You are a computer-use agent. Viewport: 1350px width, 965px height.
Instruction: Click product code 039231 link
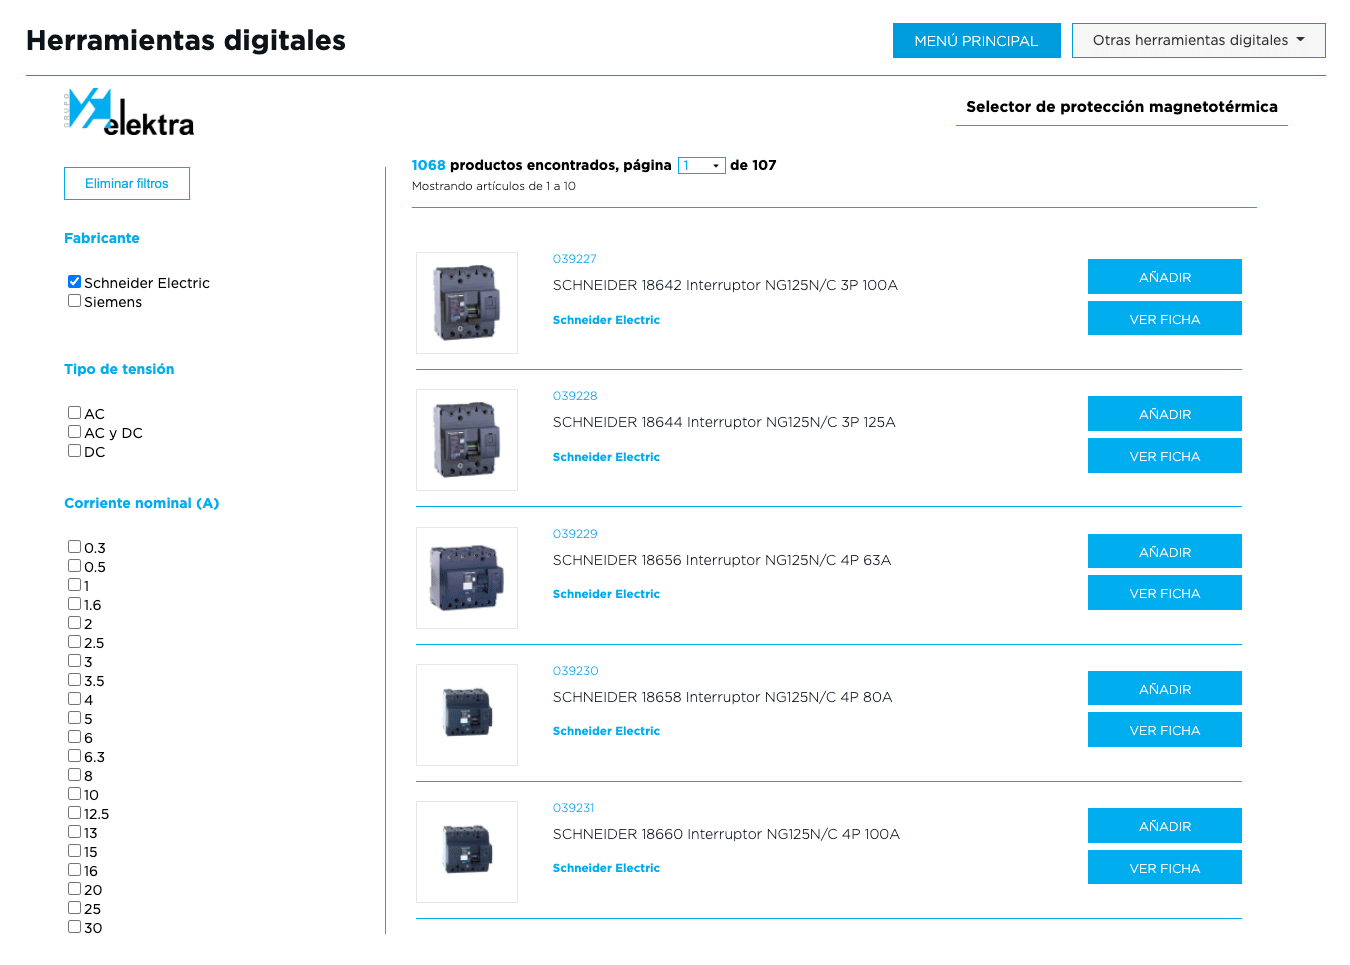(x=574, y=808)
